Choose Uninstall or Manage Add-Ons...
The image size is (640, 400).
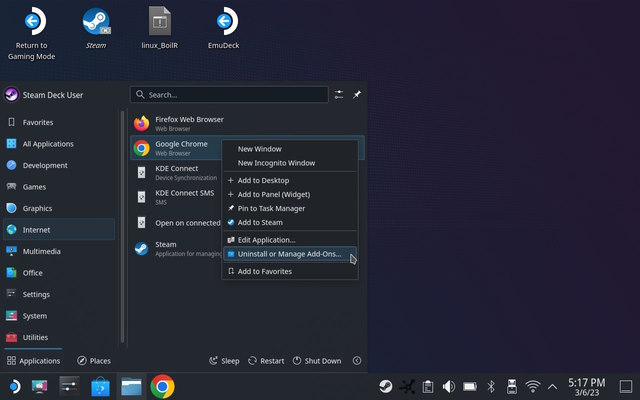290,254
